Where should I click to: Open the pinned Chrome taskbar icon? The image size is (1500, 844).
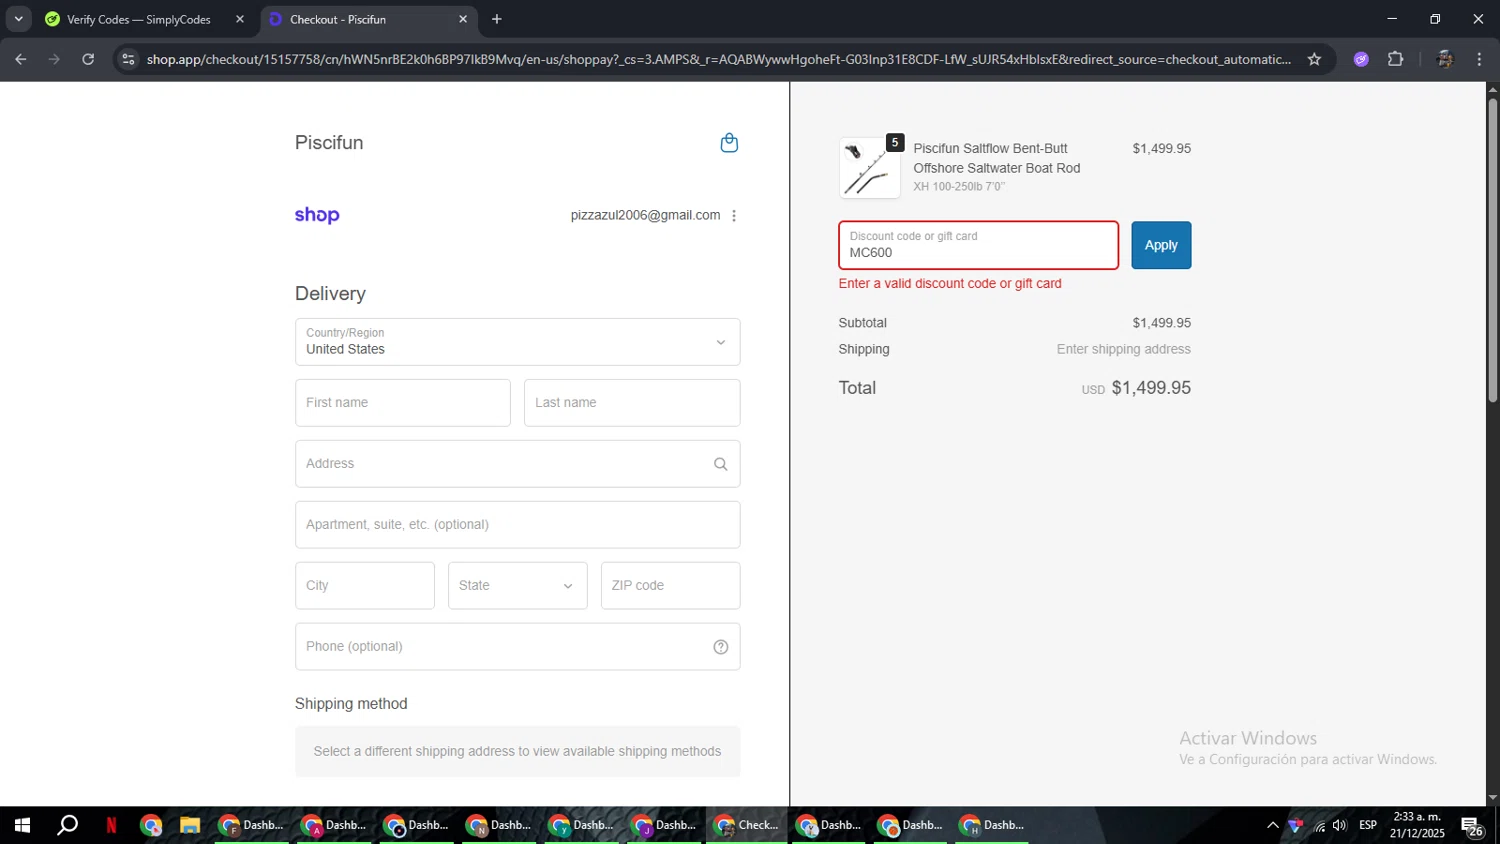pos(151,825)
